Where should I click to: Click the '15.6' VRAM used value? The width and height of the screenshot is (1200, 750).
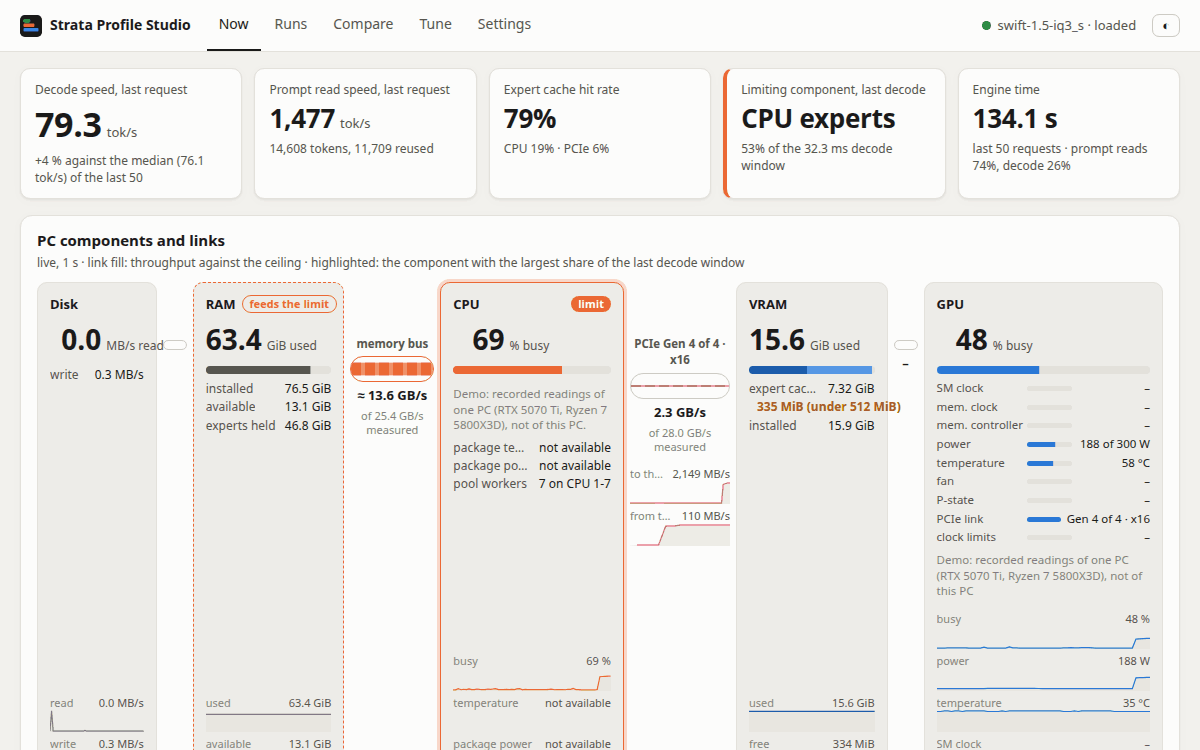(x=777, y=340)
